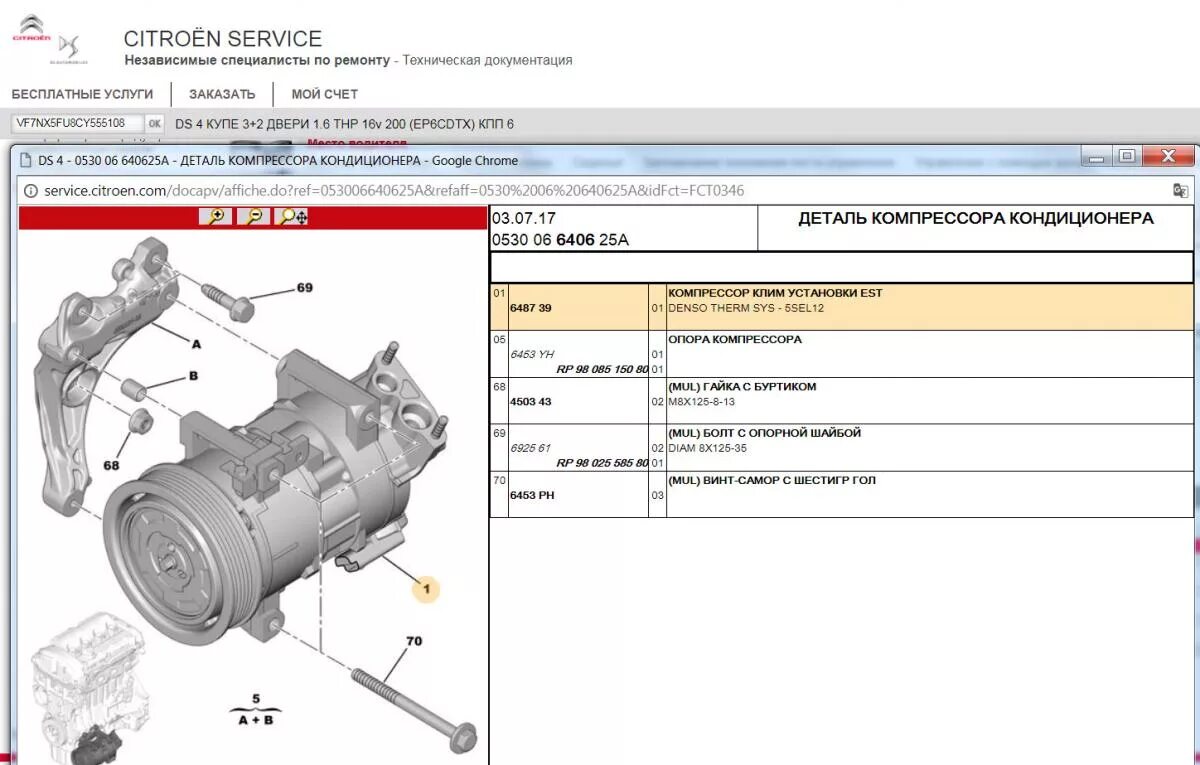Select part number 6453 YH
1200x765 pixels.
[531, 354]
